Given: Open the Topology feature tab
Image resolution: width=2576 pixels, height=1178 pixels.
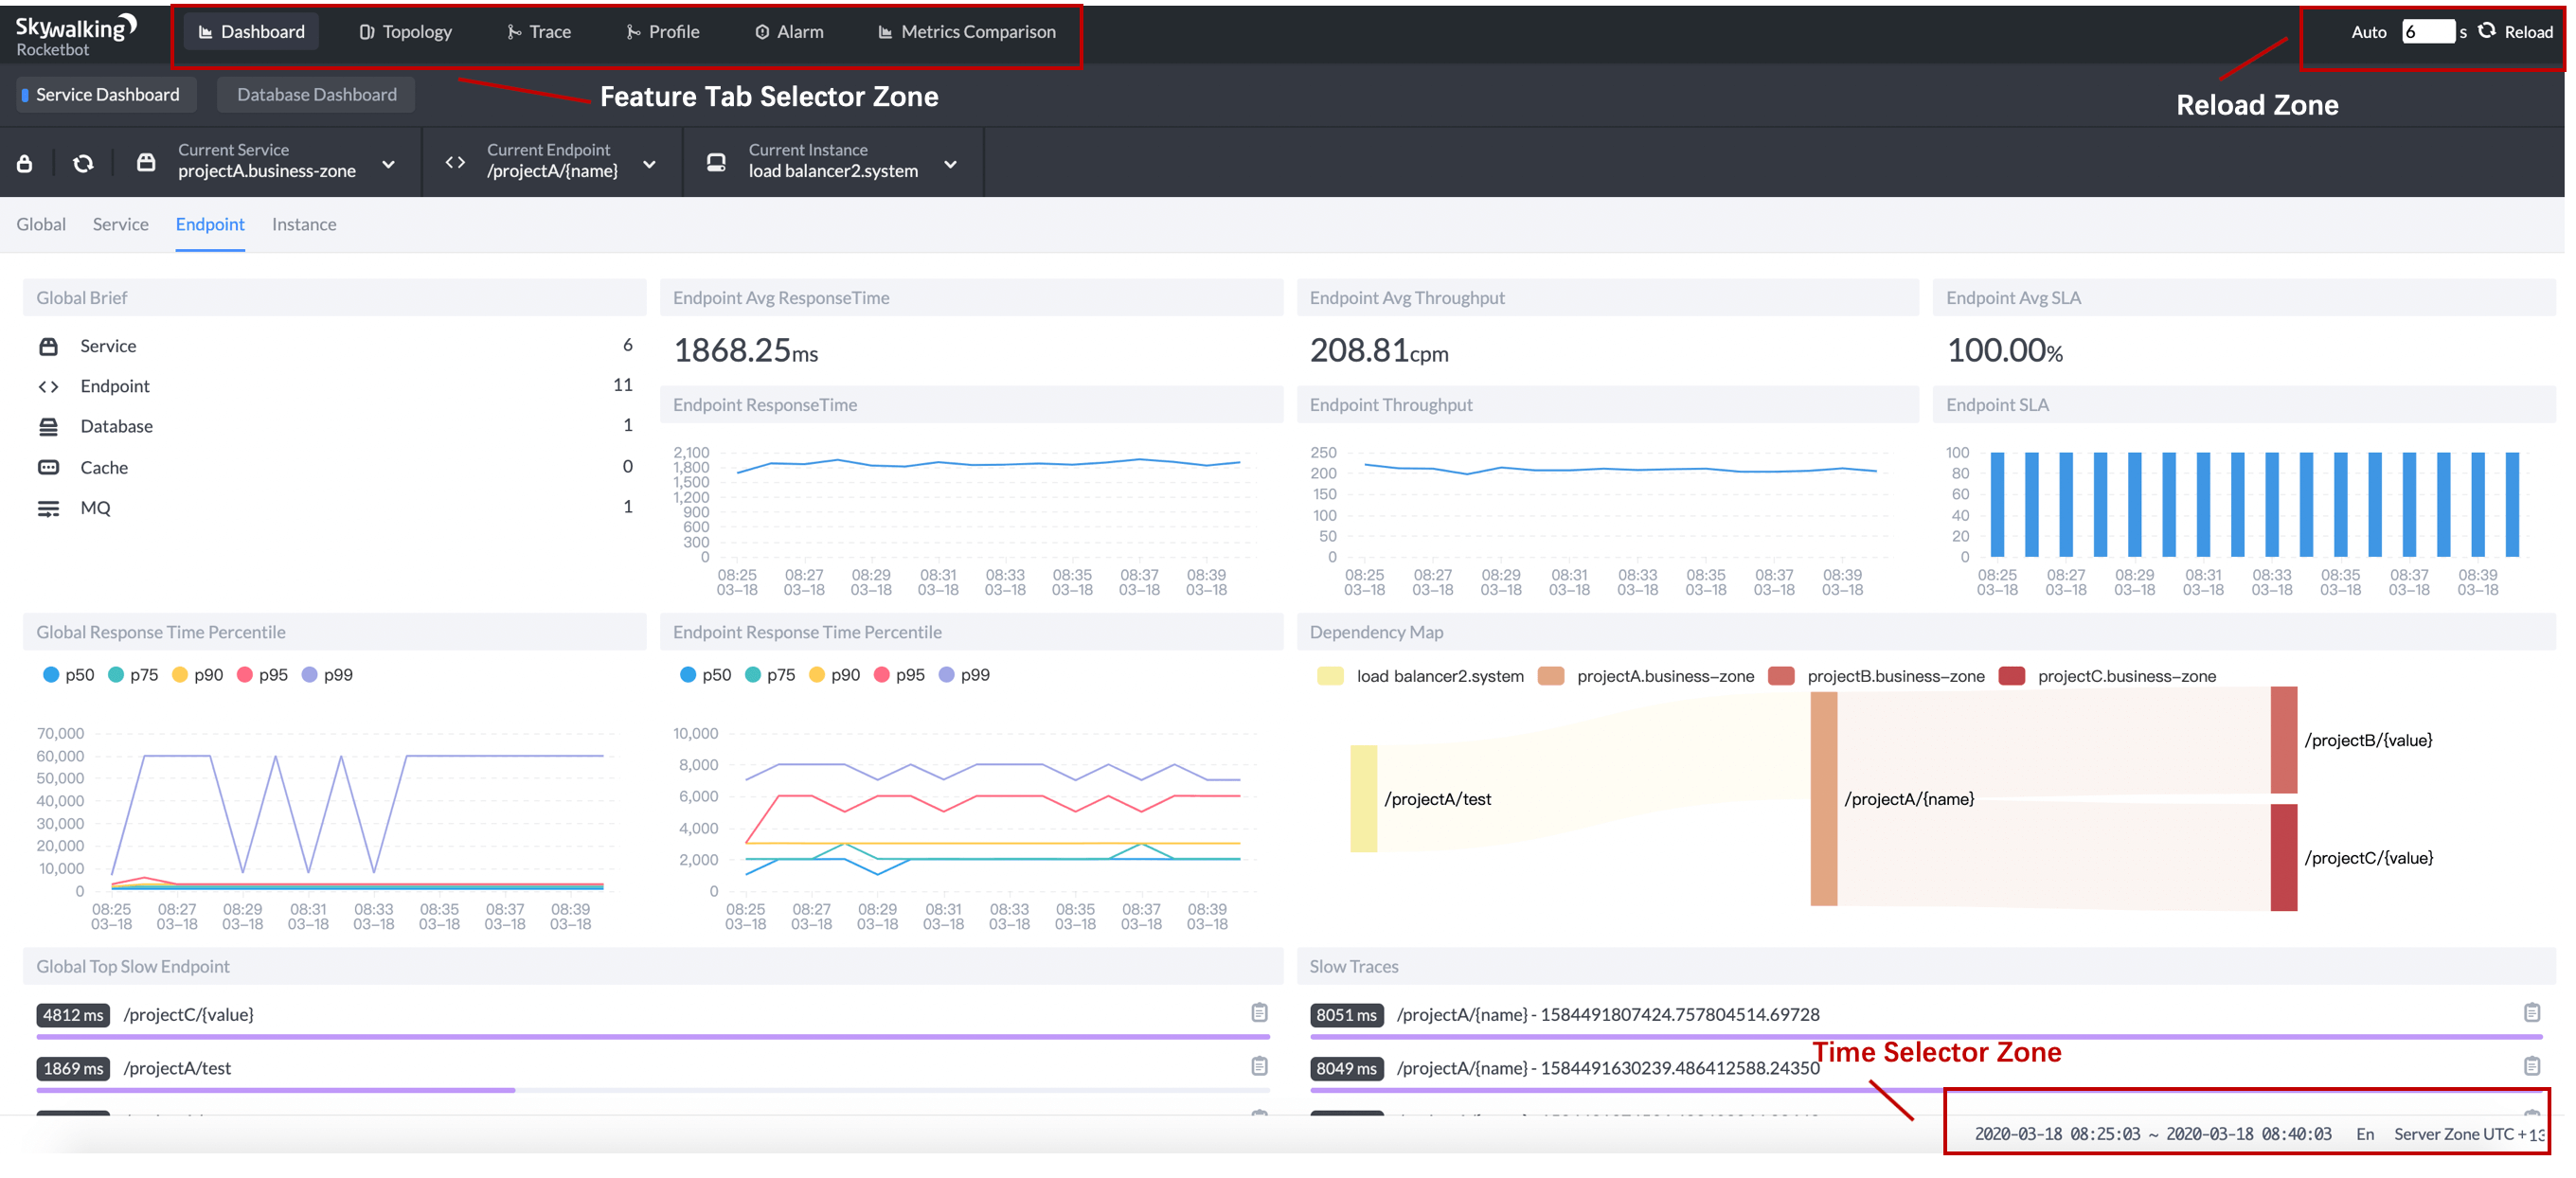Looking at the screenshot, I should [x=406, y=32].
